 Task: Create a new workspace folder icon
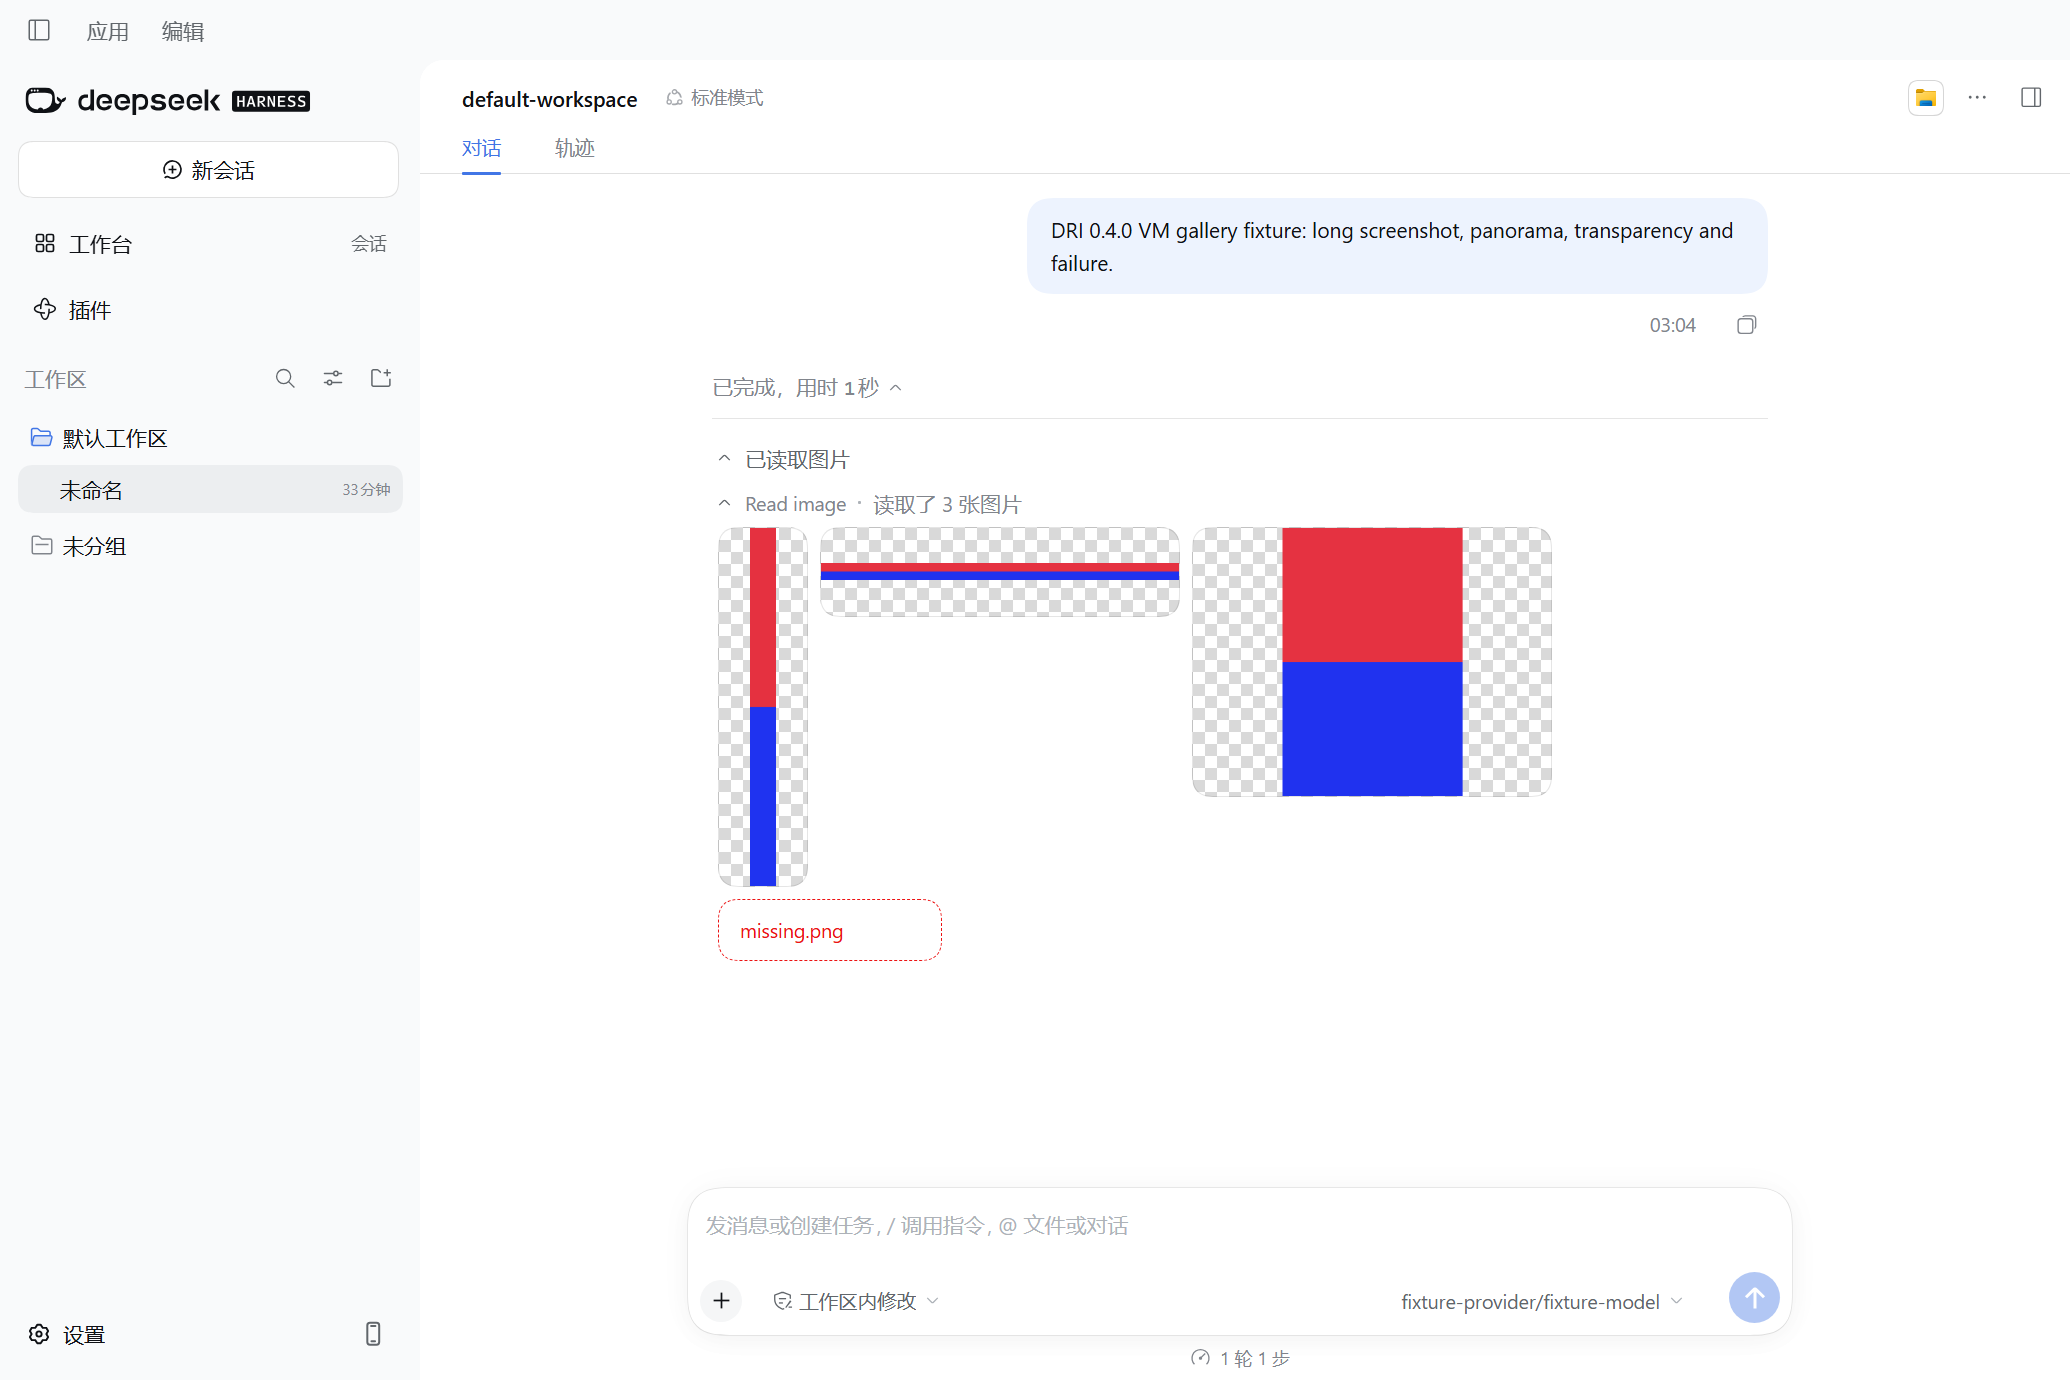381,378
